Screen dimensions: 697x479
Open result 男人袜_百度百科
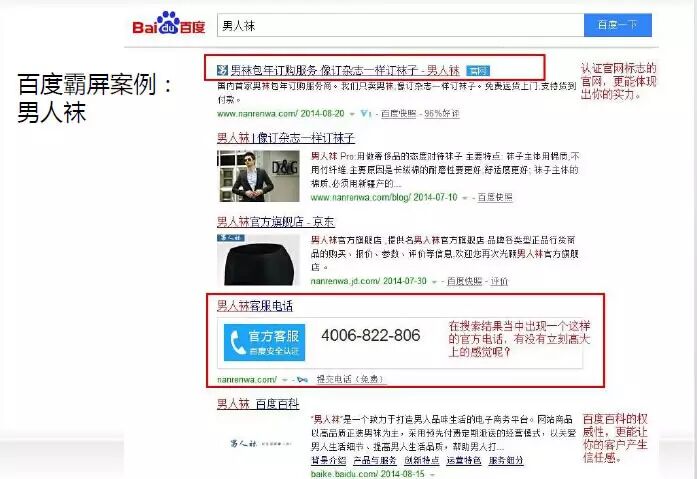tap(258, 403)
